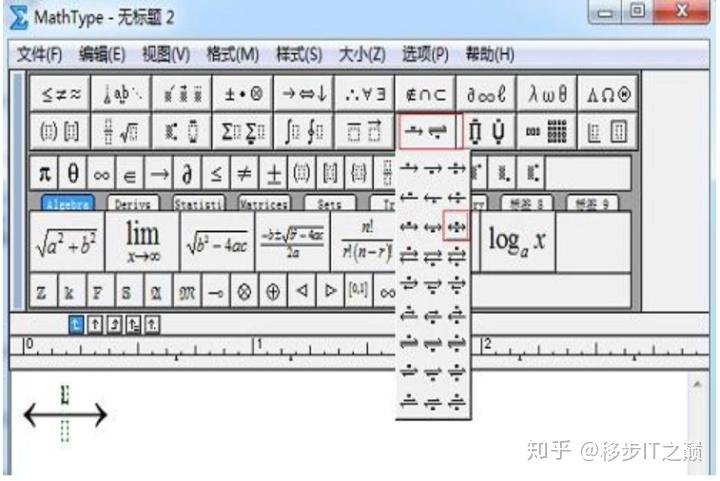The height and width of the screenshot is (481, 720).
Task: Open the 样式(S) menu
Action: click(299, 55)
